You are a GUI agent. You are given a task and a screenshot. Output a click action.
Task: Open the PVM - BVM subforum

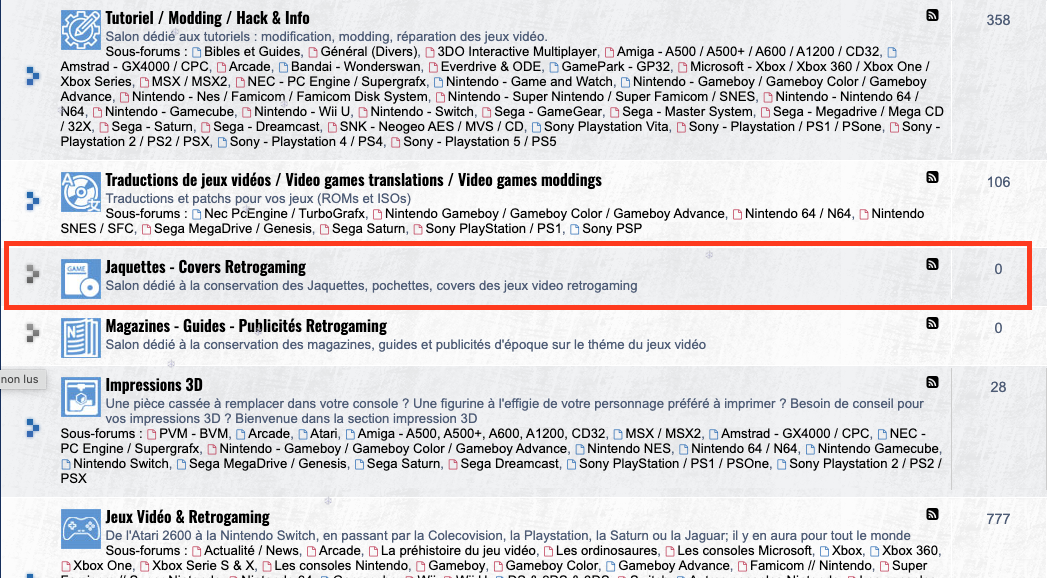[x=194, y=433]
